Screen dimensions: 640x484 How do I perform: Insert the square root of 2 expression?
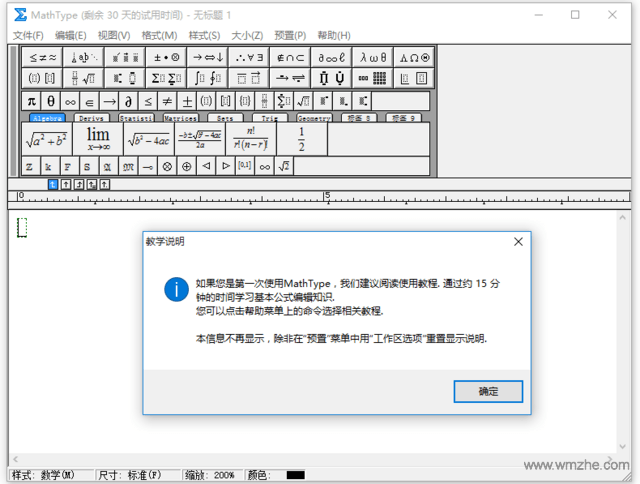tap(284, 167)
